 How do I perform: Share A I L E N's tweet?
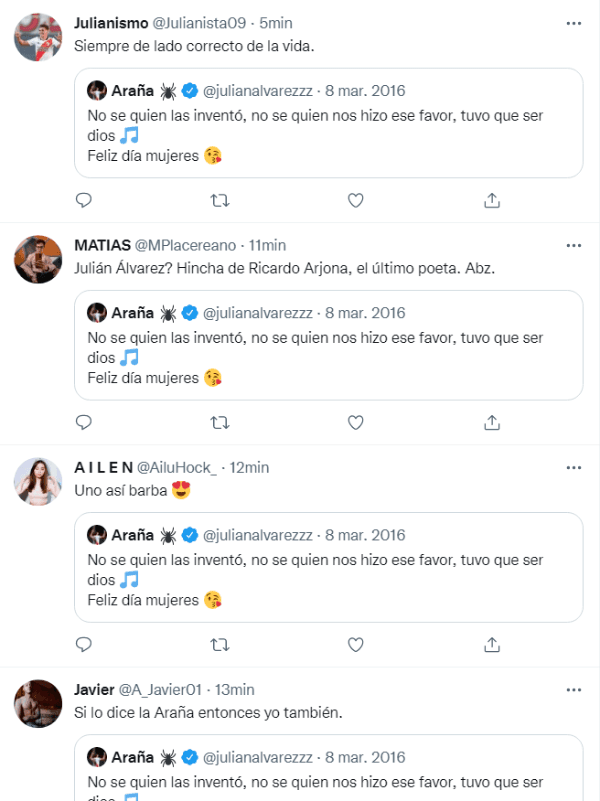pyautogui.click(x=491, y=644)
